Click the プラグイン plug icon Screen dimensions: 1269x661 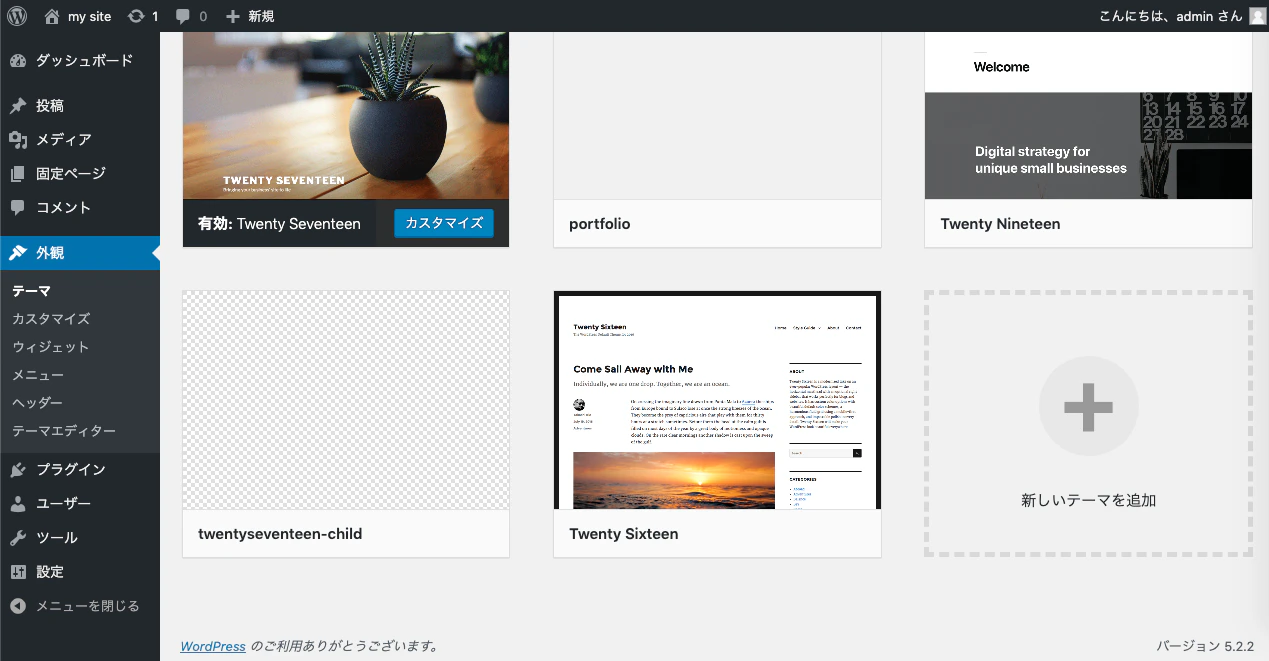pyautogui.click(x=18, y=470)
